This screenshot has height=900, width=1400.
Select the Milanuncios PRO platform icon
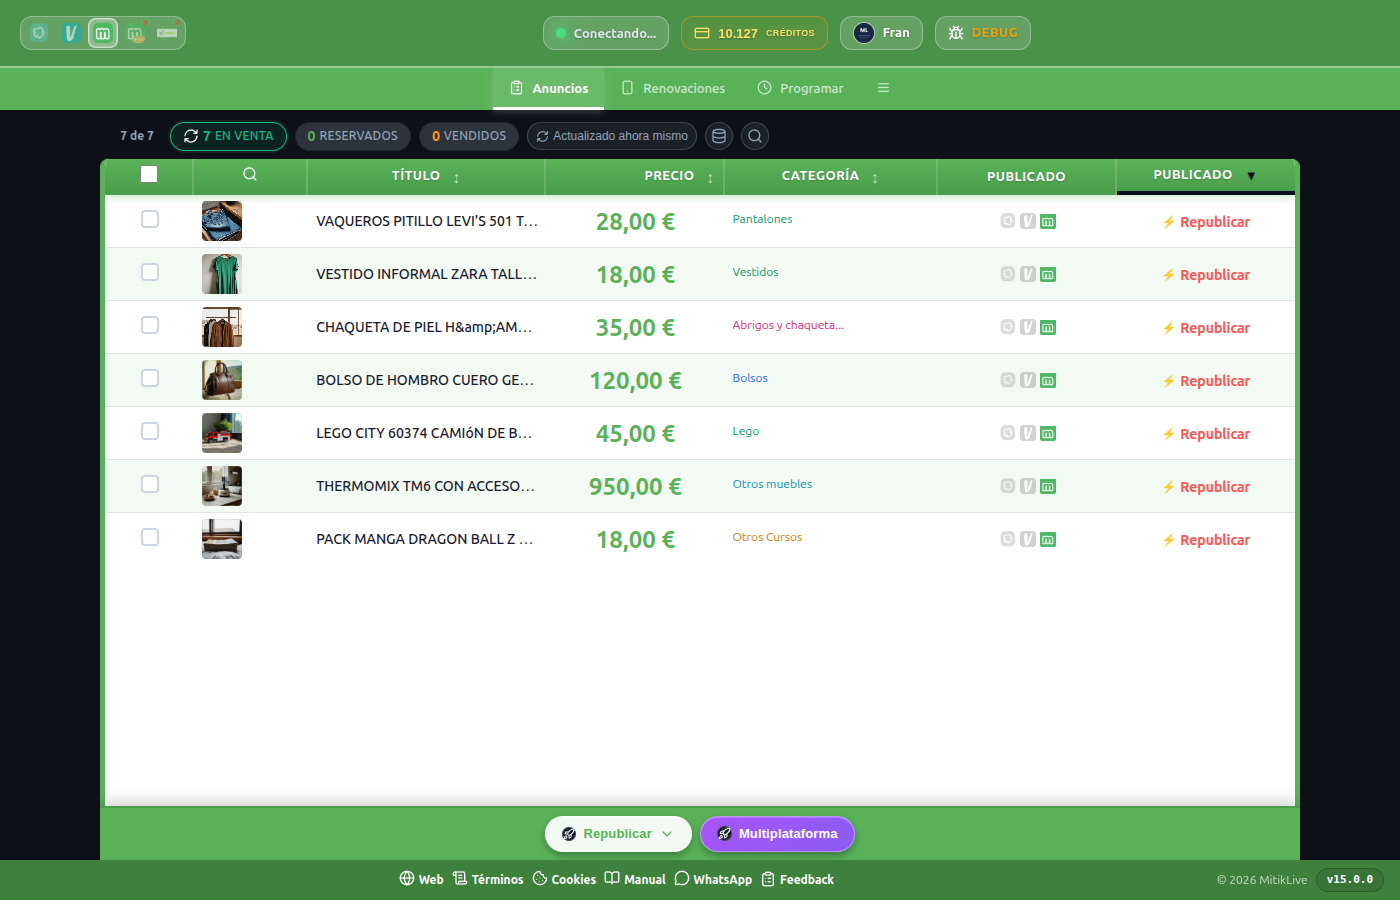pos(136,33)
